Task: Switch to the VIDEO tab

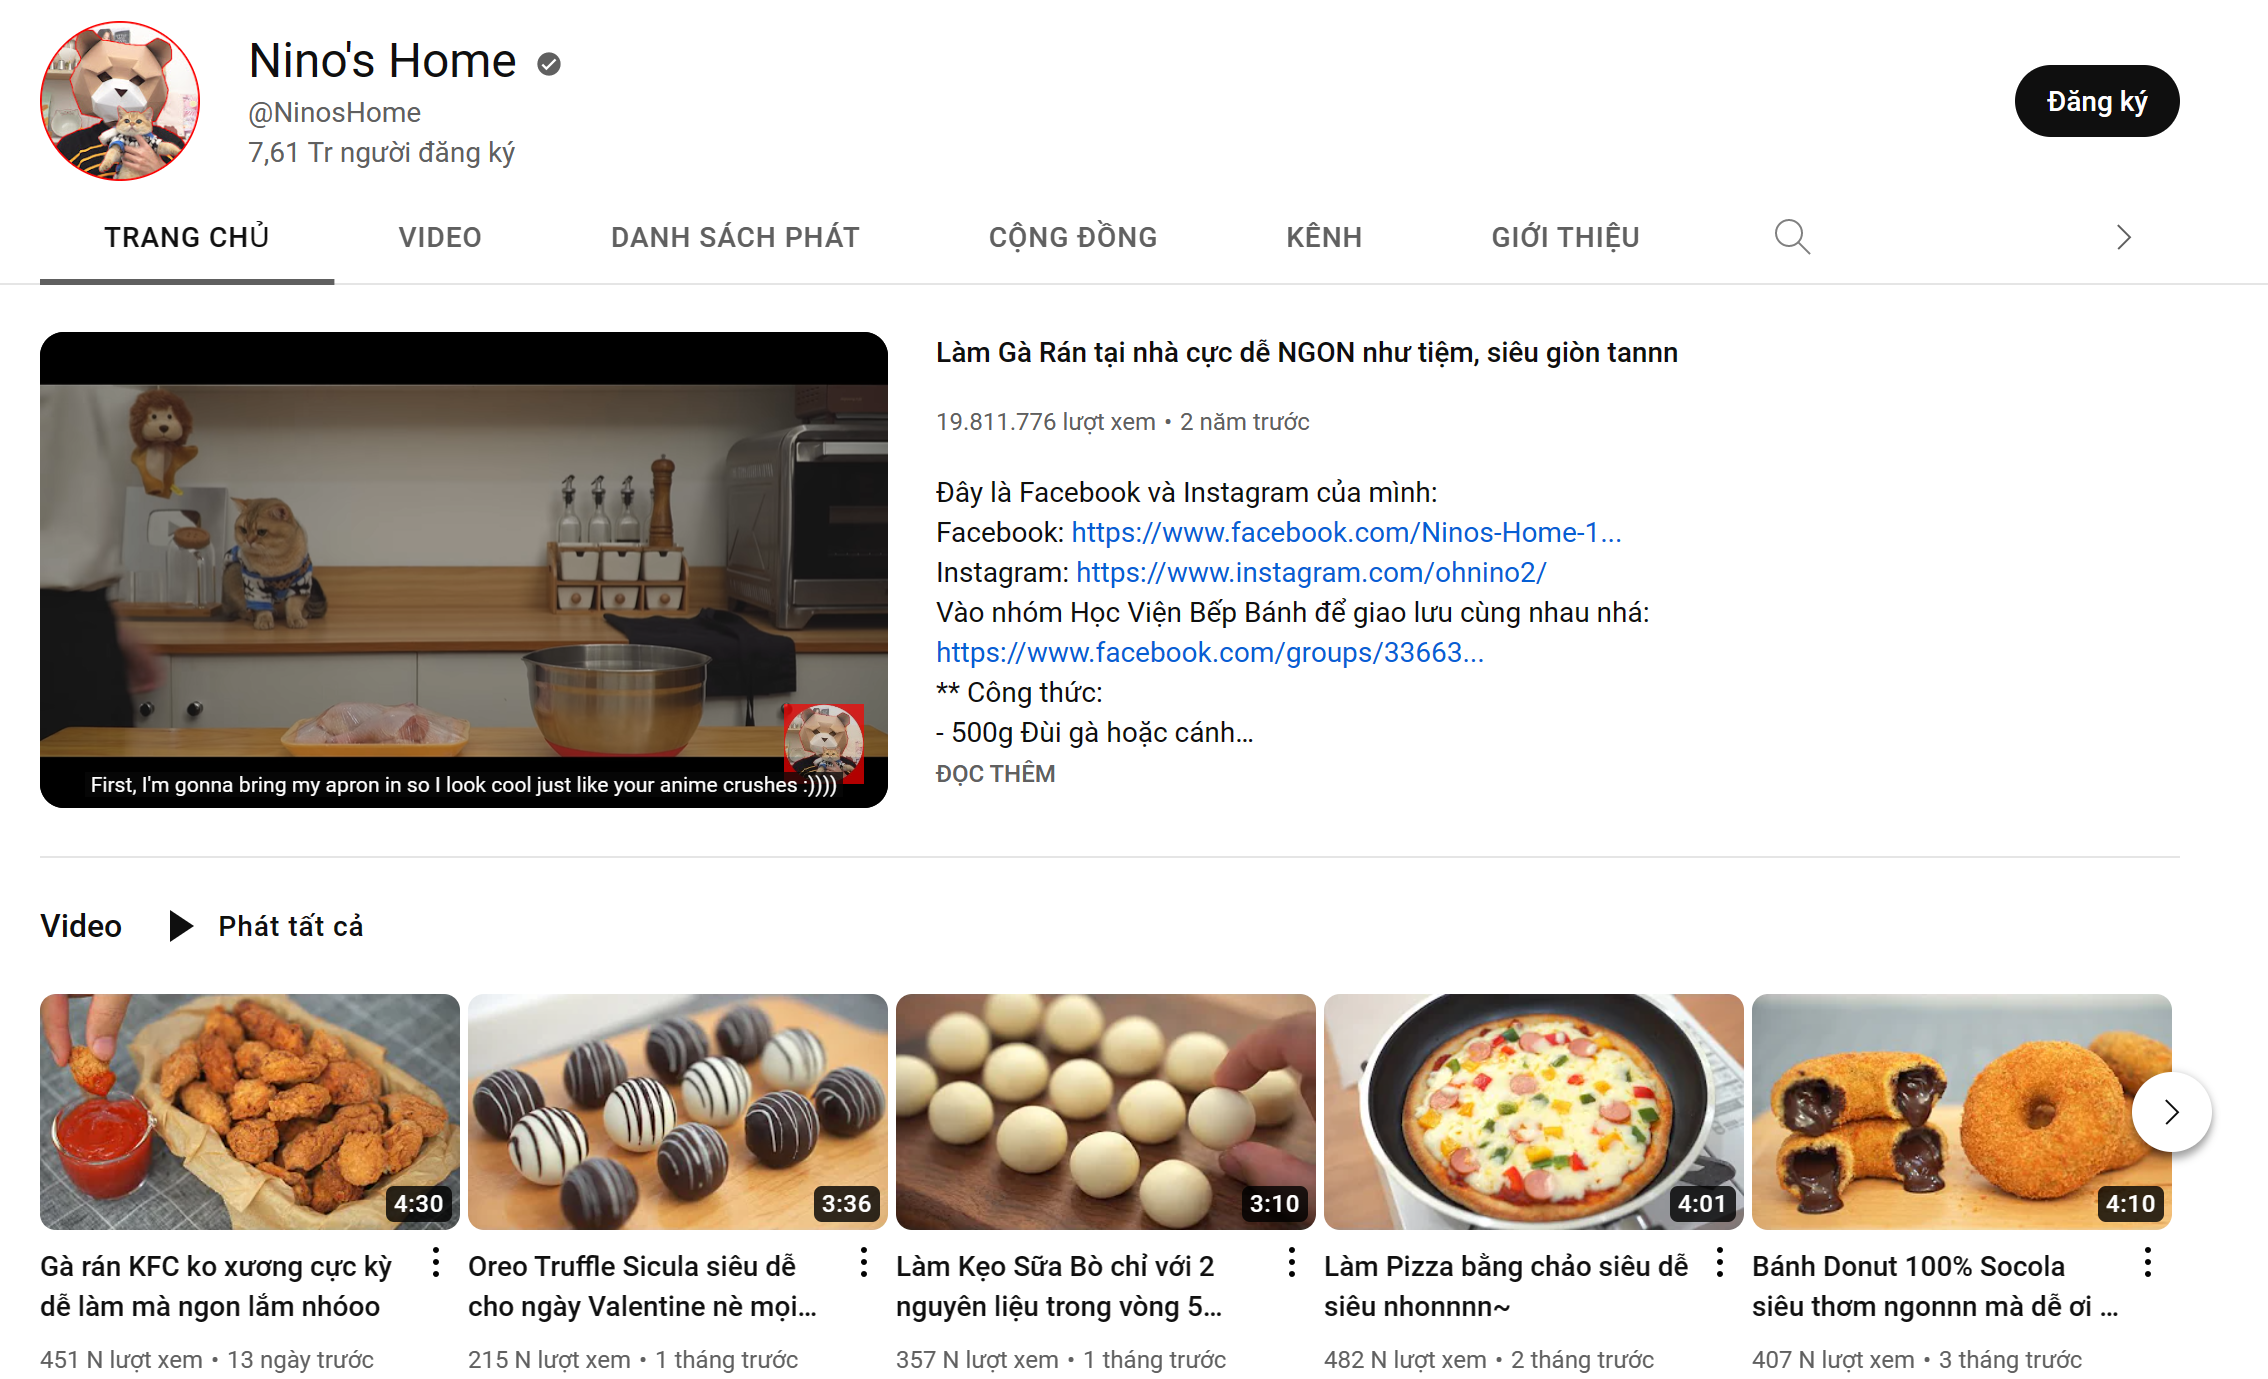Action: [440, 237]
